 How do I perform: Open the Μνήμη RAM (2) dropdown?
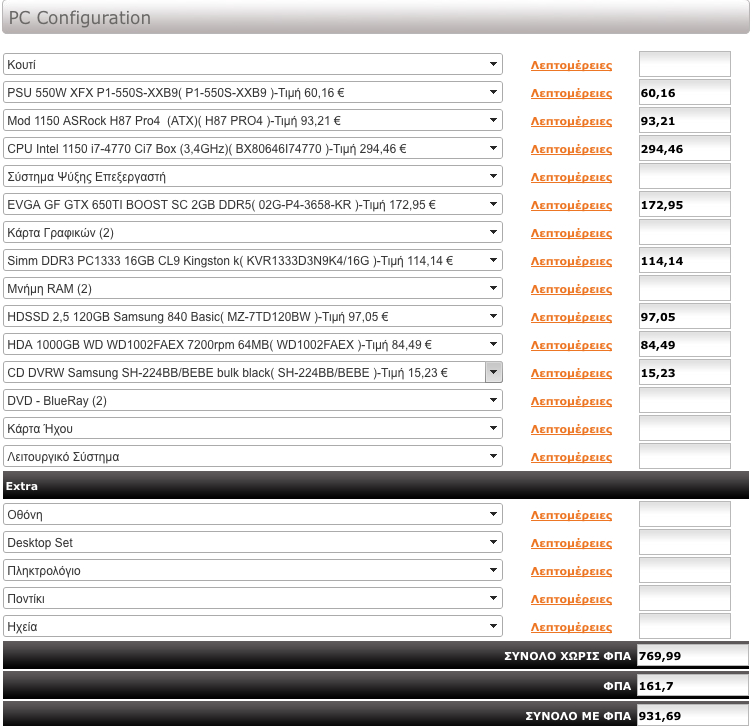253,288
